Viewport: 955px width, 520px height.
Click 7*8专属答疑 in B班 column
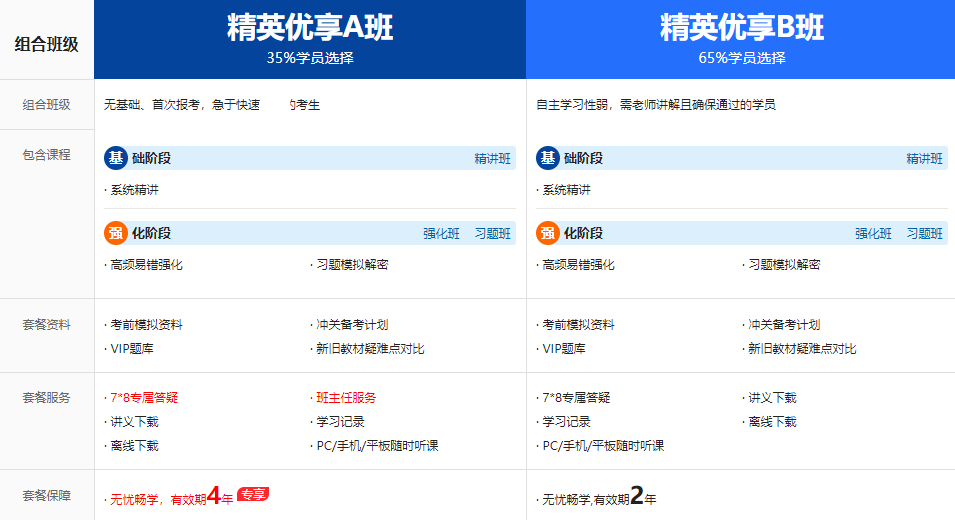pyautogui.click(x=576, y=398)
